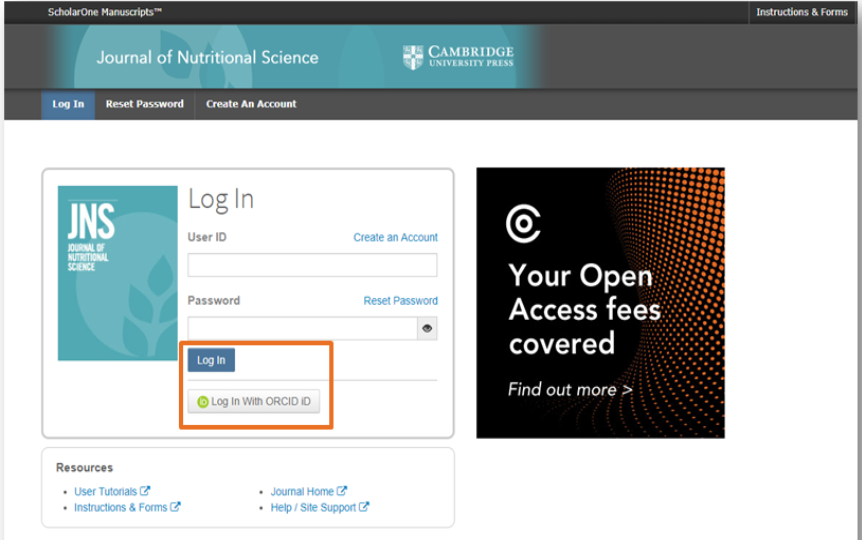Open the Create An Account tab
This screenshot has width=862, height=540.
coord(251,104)
